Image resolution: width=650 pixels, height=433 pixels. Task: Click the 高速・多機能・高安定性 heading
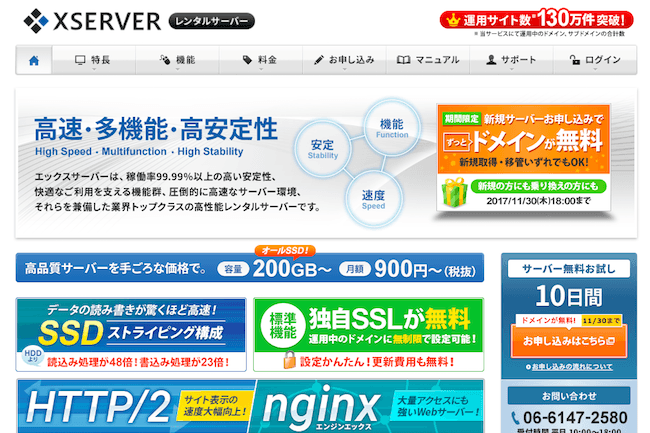coord(156,129)
